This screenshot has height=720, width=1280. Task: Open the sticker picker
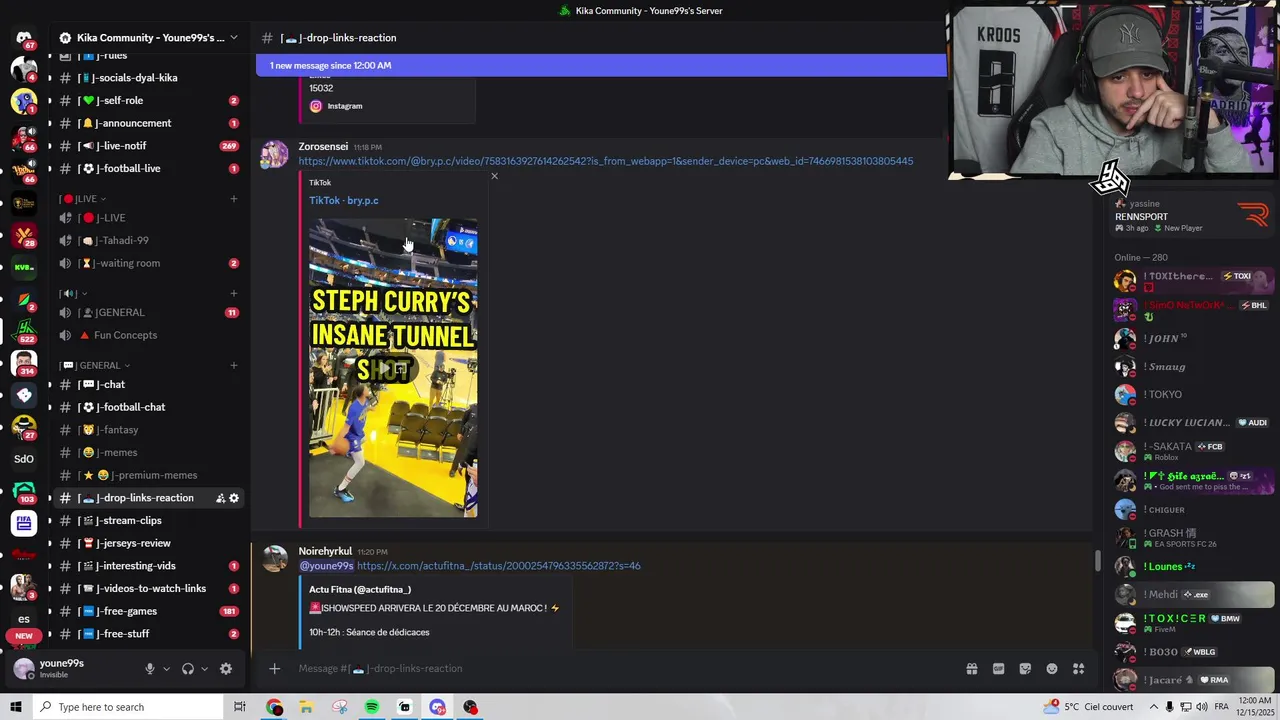[x=1025, y=669]
